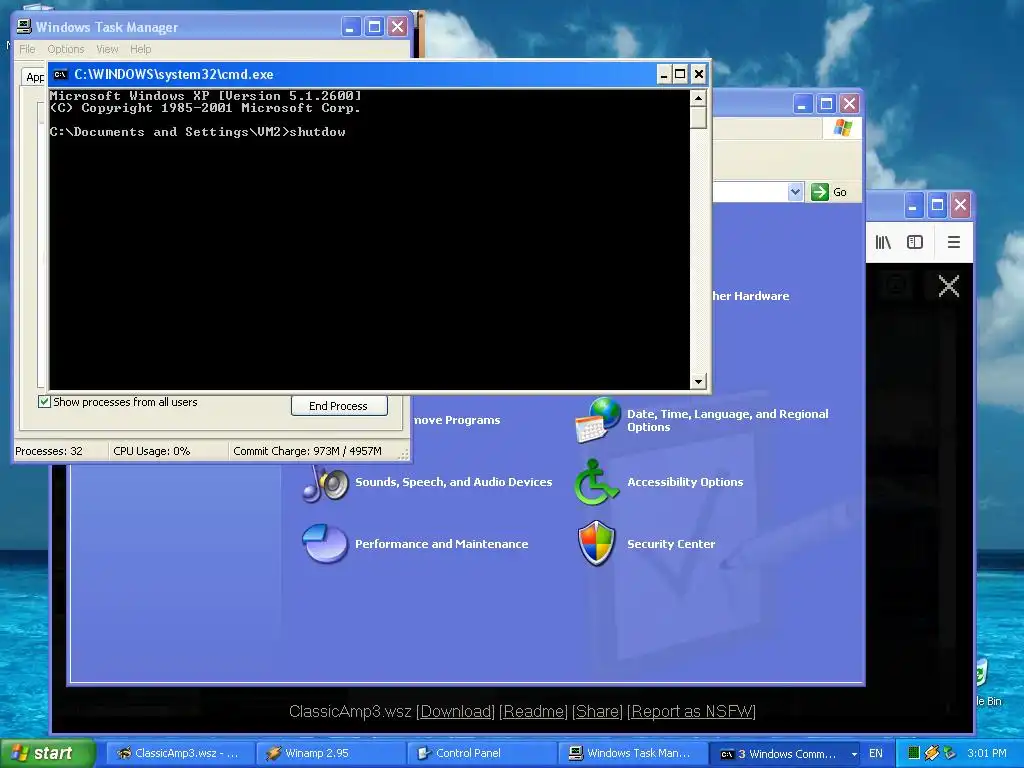Follow the Download link for ClassicAmp3.wsz

(x=456, y=711)
